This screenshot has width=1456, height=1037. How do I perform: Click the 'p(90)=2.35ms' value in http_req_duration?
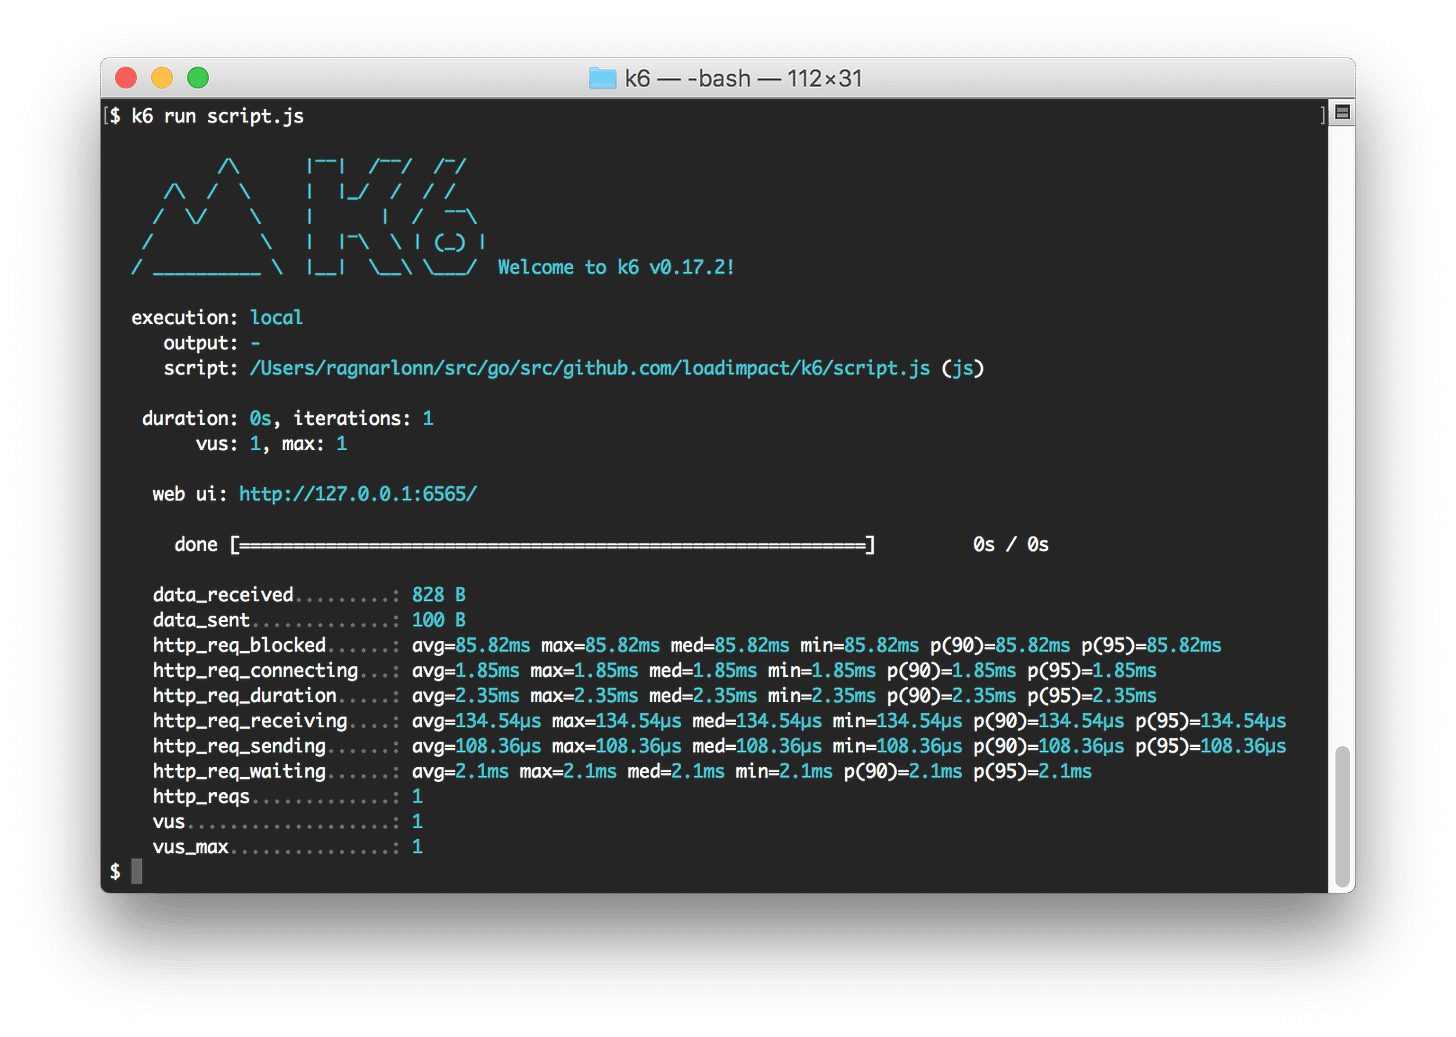(951, 695)
